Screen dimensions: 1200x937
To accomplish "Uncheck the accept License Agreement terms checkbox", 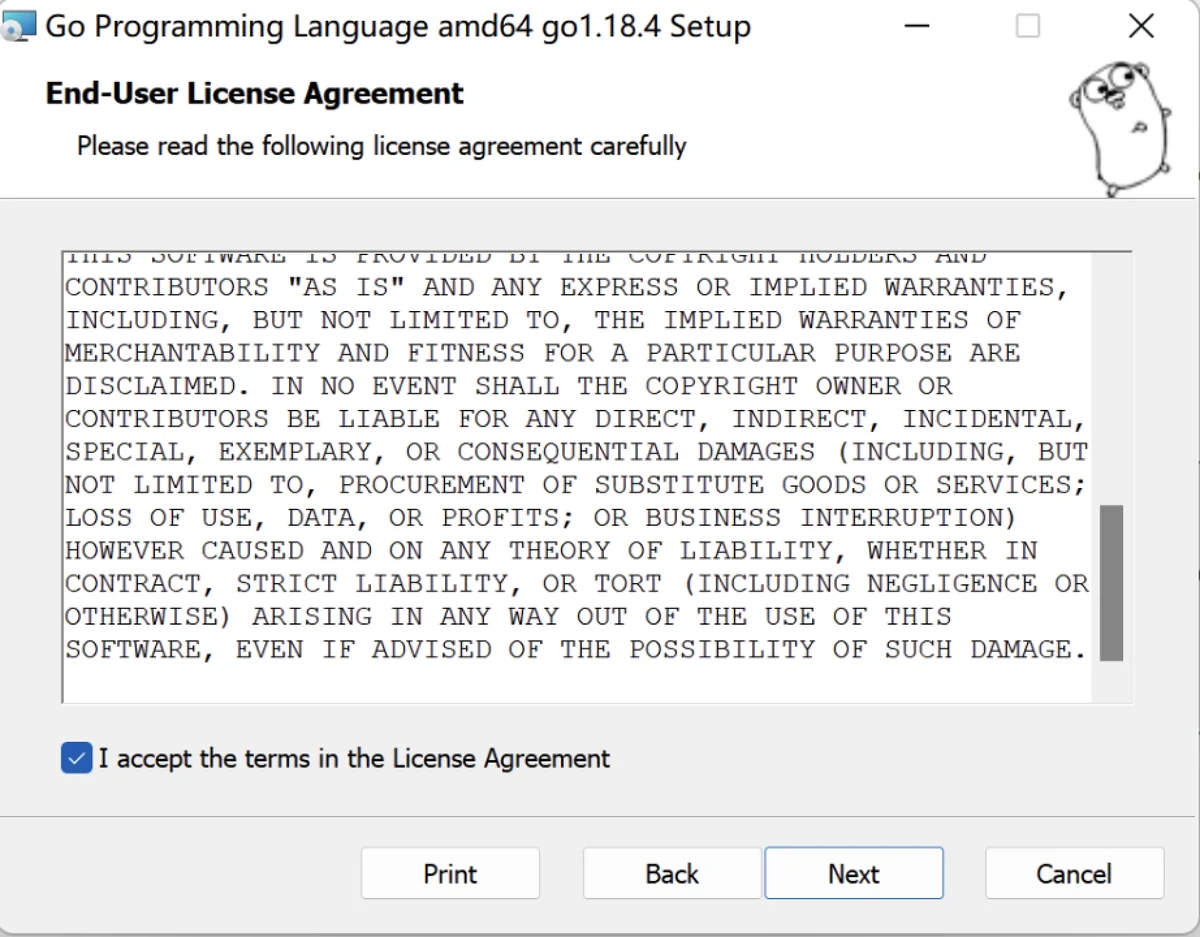I will coord(76,759).
